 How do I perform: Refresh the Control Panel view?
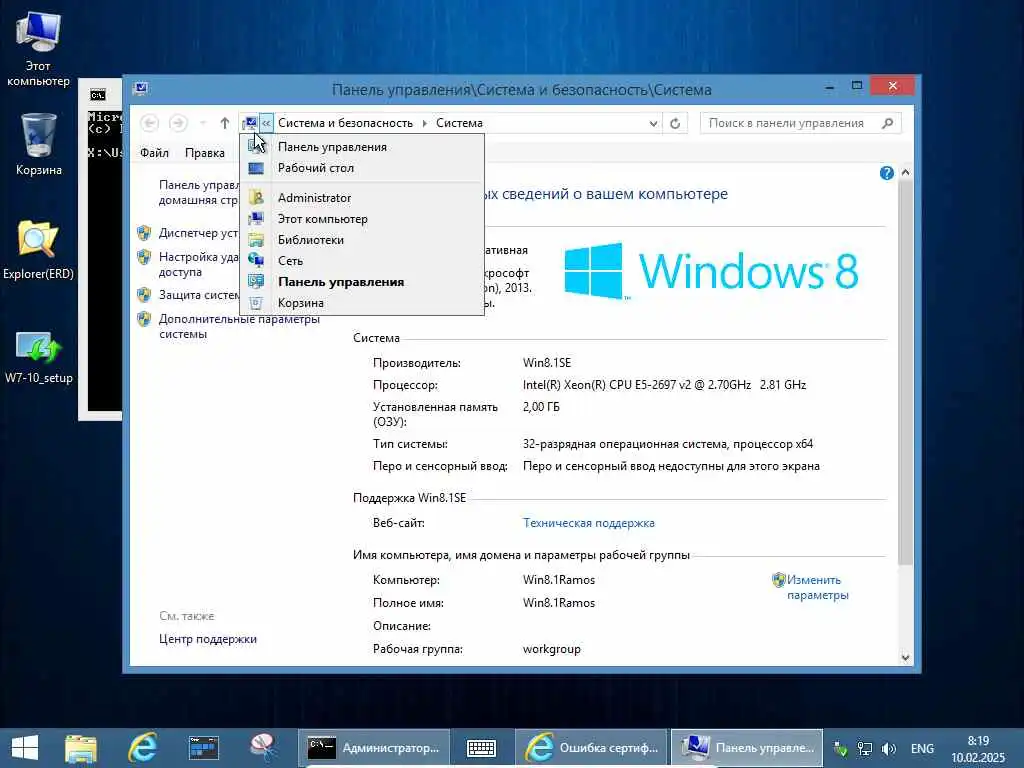[x=675, y=123]
